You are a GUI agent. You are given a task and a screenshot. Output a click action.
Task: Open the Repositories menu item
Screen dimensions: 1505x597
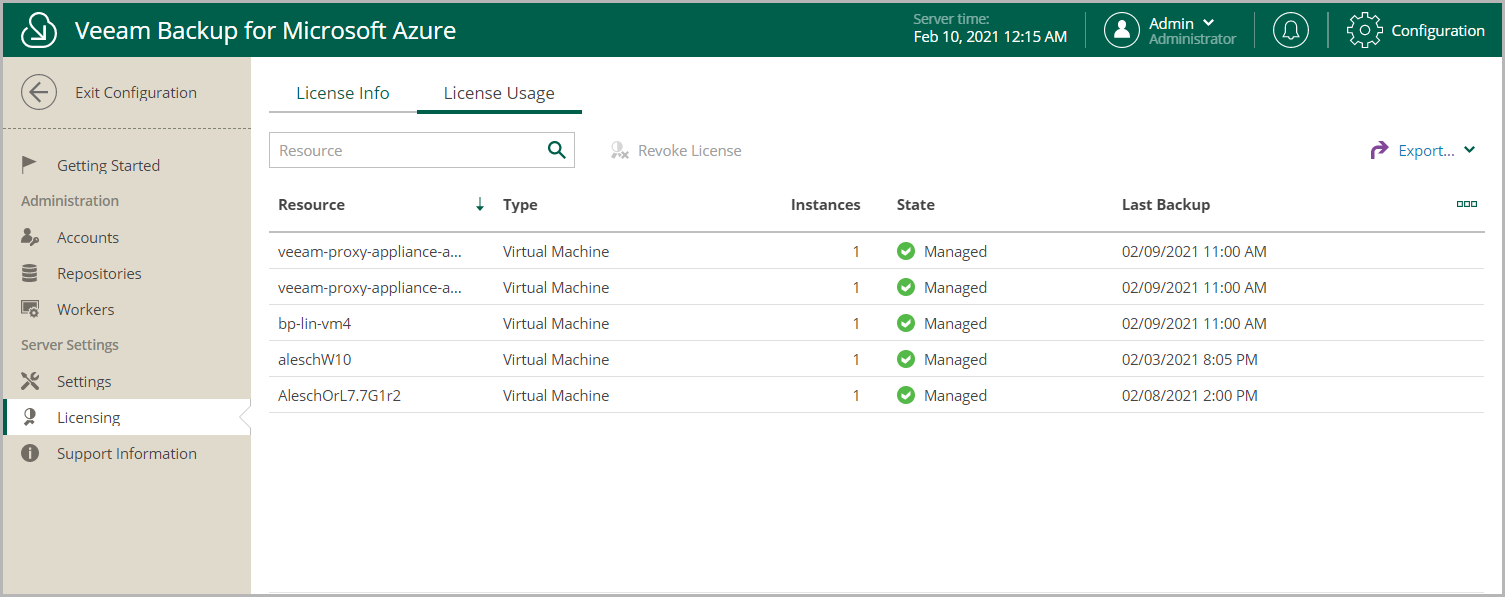tap(99, 273)
